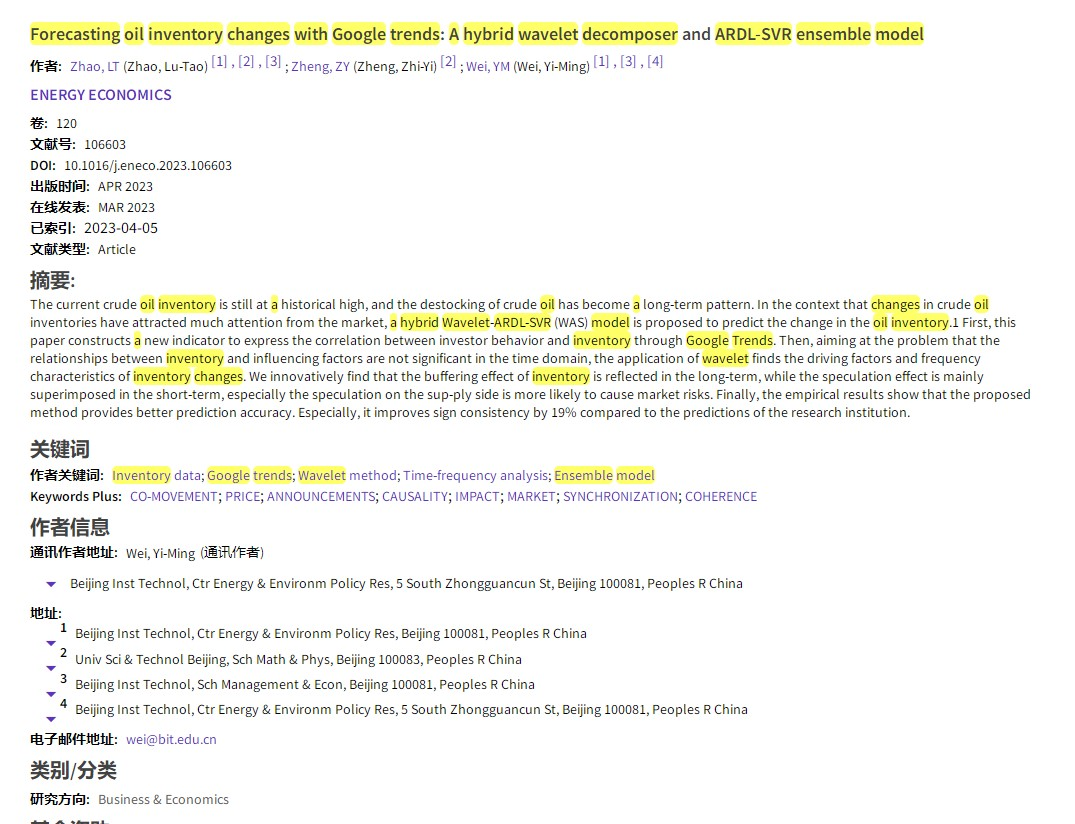Select the ANNOUNCEMENTS Keywords Plus term
This screenshot has height=824, width=1075.
[320, 497]
